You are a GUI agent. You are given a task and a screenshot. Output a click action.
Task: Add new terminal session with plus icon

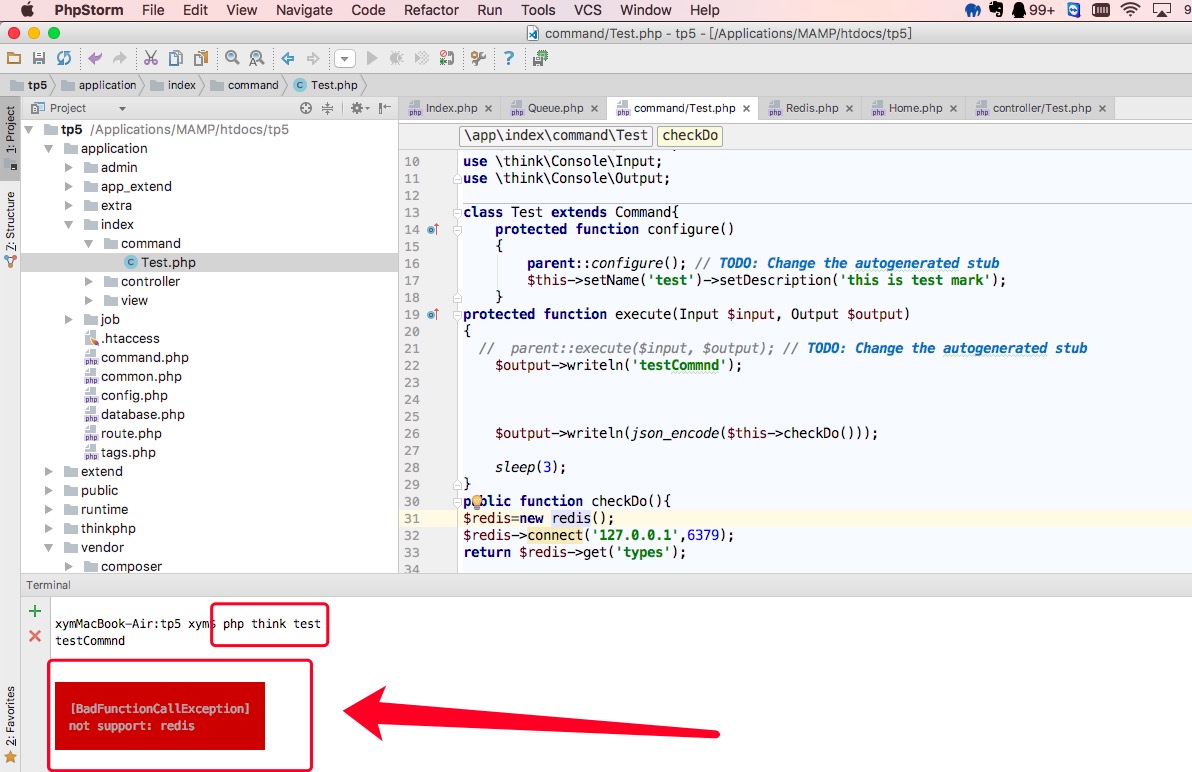point(35,611)
